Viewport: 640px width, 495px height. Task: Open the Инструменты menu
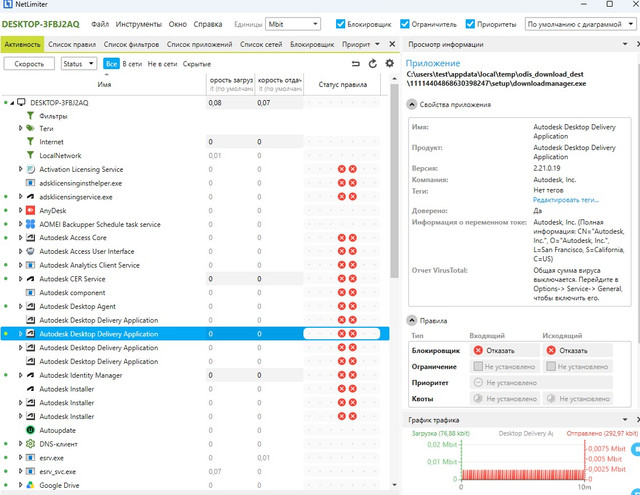(x=138, y=24)
